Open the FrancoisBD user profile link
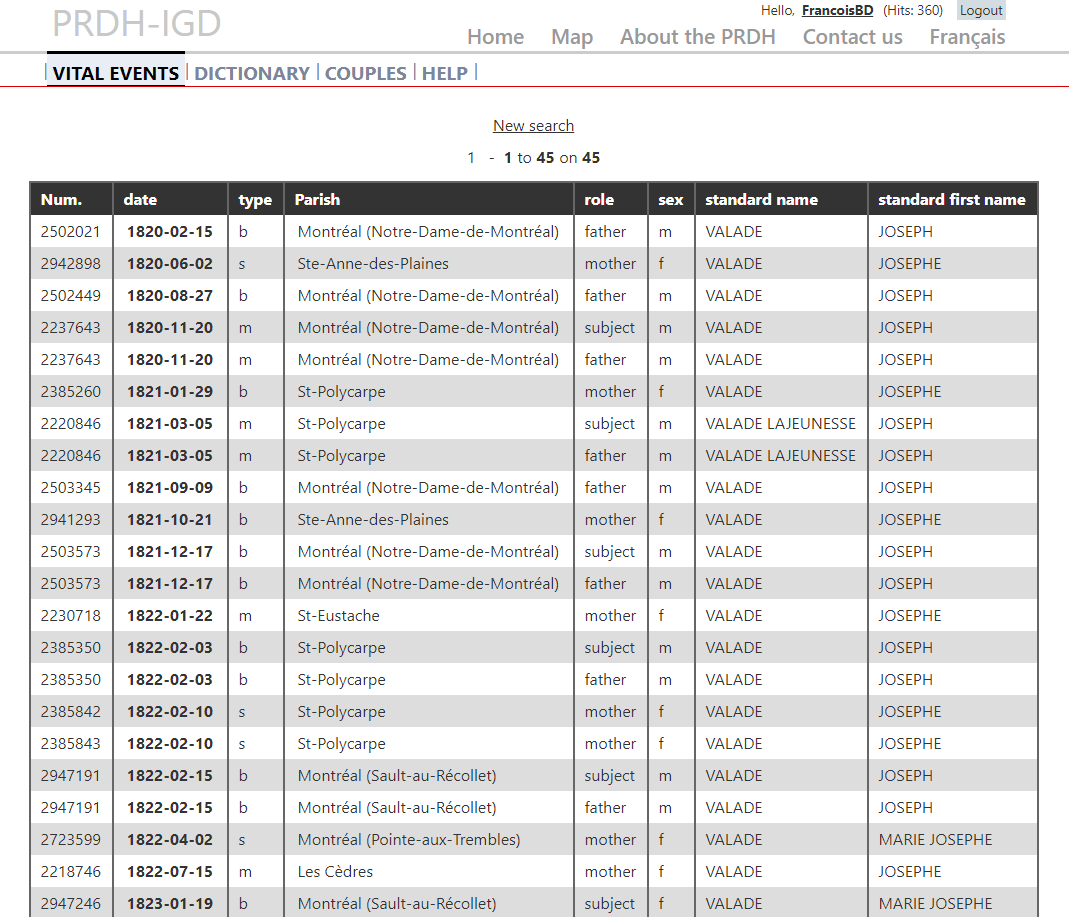The width and height of the screenshot is (1069, 917). tap(837, 10)
